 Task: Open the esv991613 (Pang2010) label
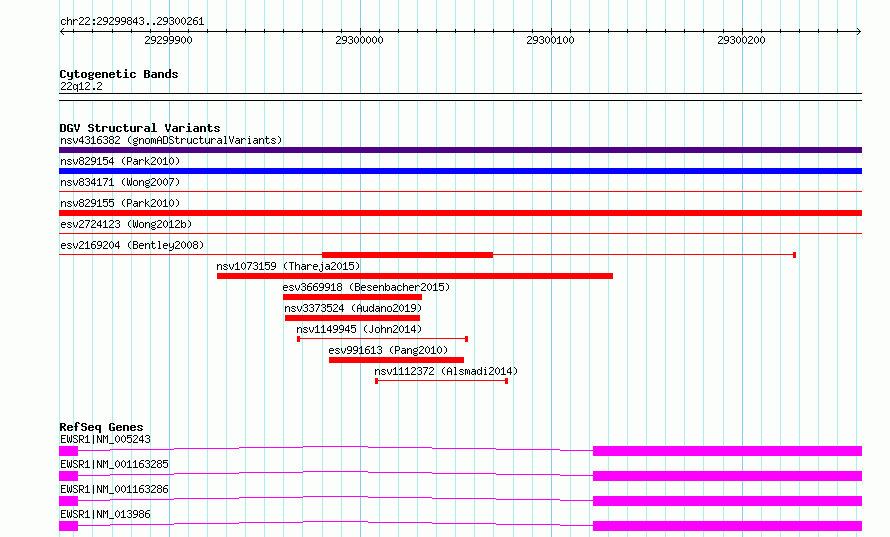[388, 350]
